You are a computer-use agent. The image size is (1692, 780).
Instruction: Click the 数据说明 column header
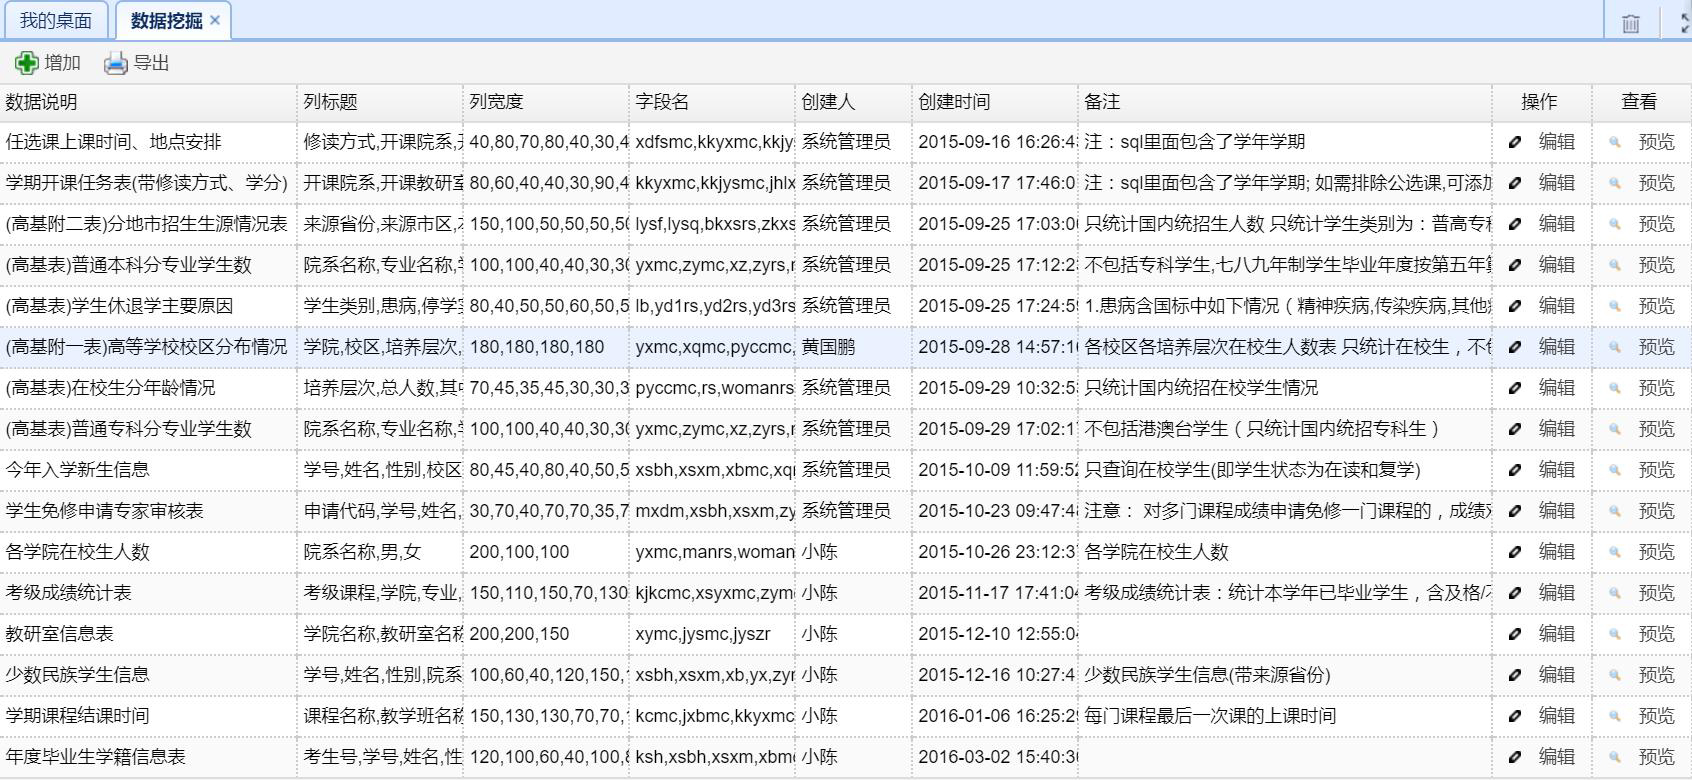(41, 102)
